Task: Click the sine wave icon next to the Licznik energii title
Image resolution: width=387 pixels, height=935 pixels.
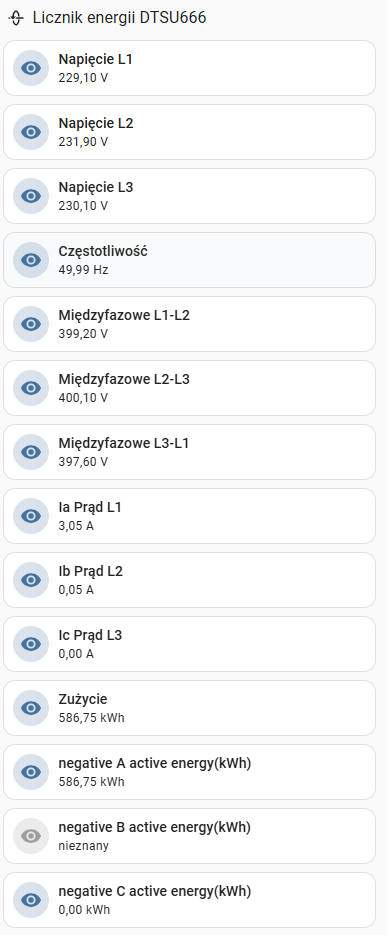Action: pyautogui.click(x=17, y=18)
